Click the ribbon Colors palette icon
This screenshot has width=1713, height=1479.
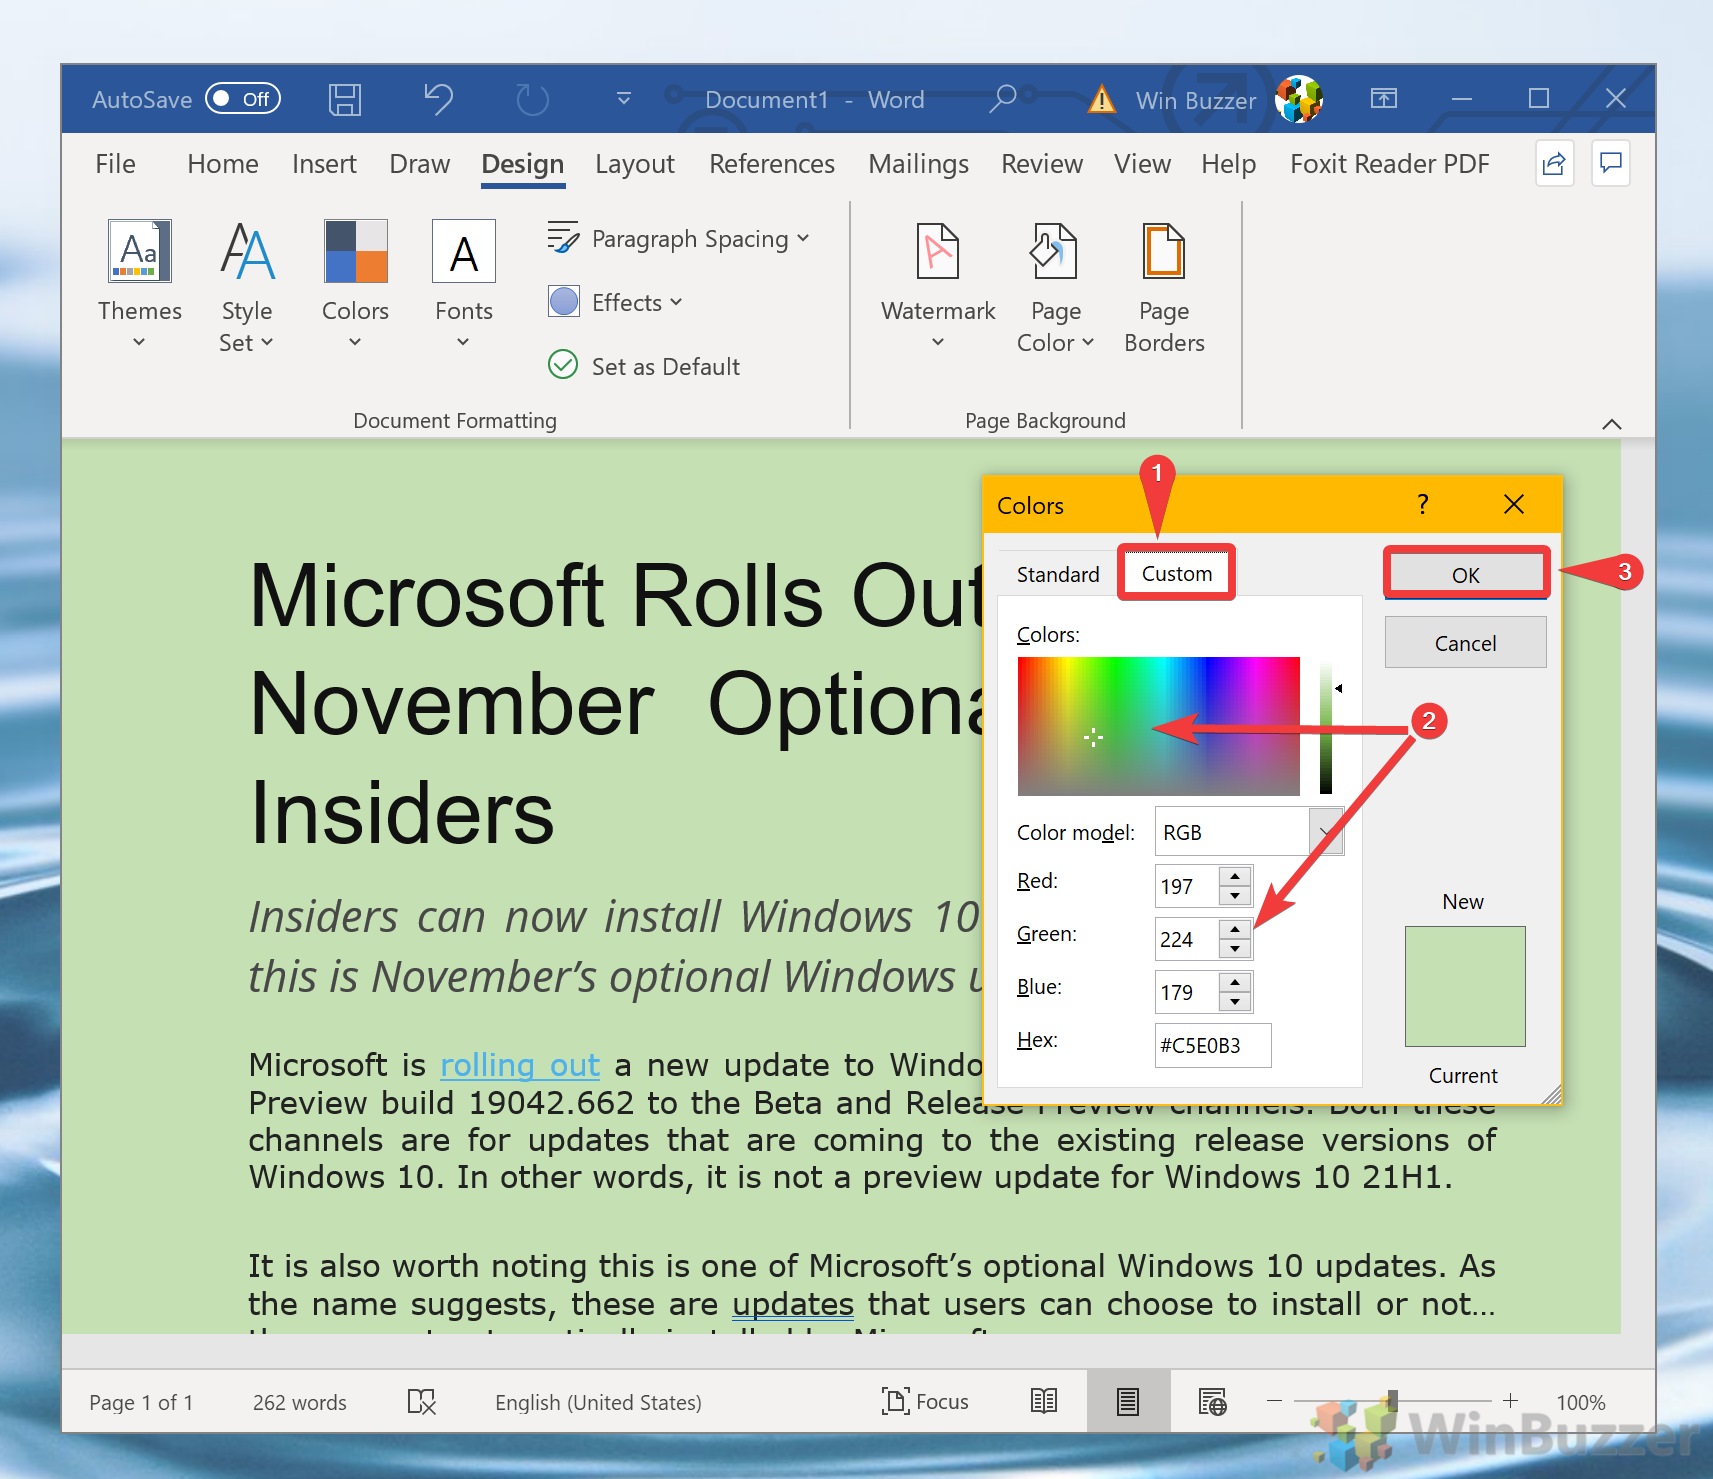click(355, 251)
